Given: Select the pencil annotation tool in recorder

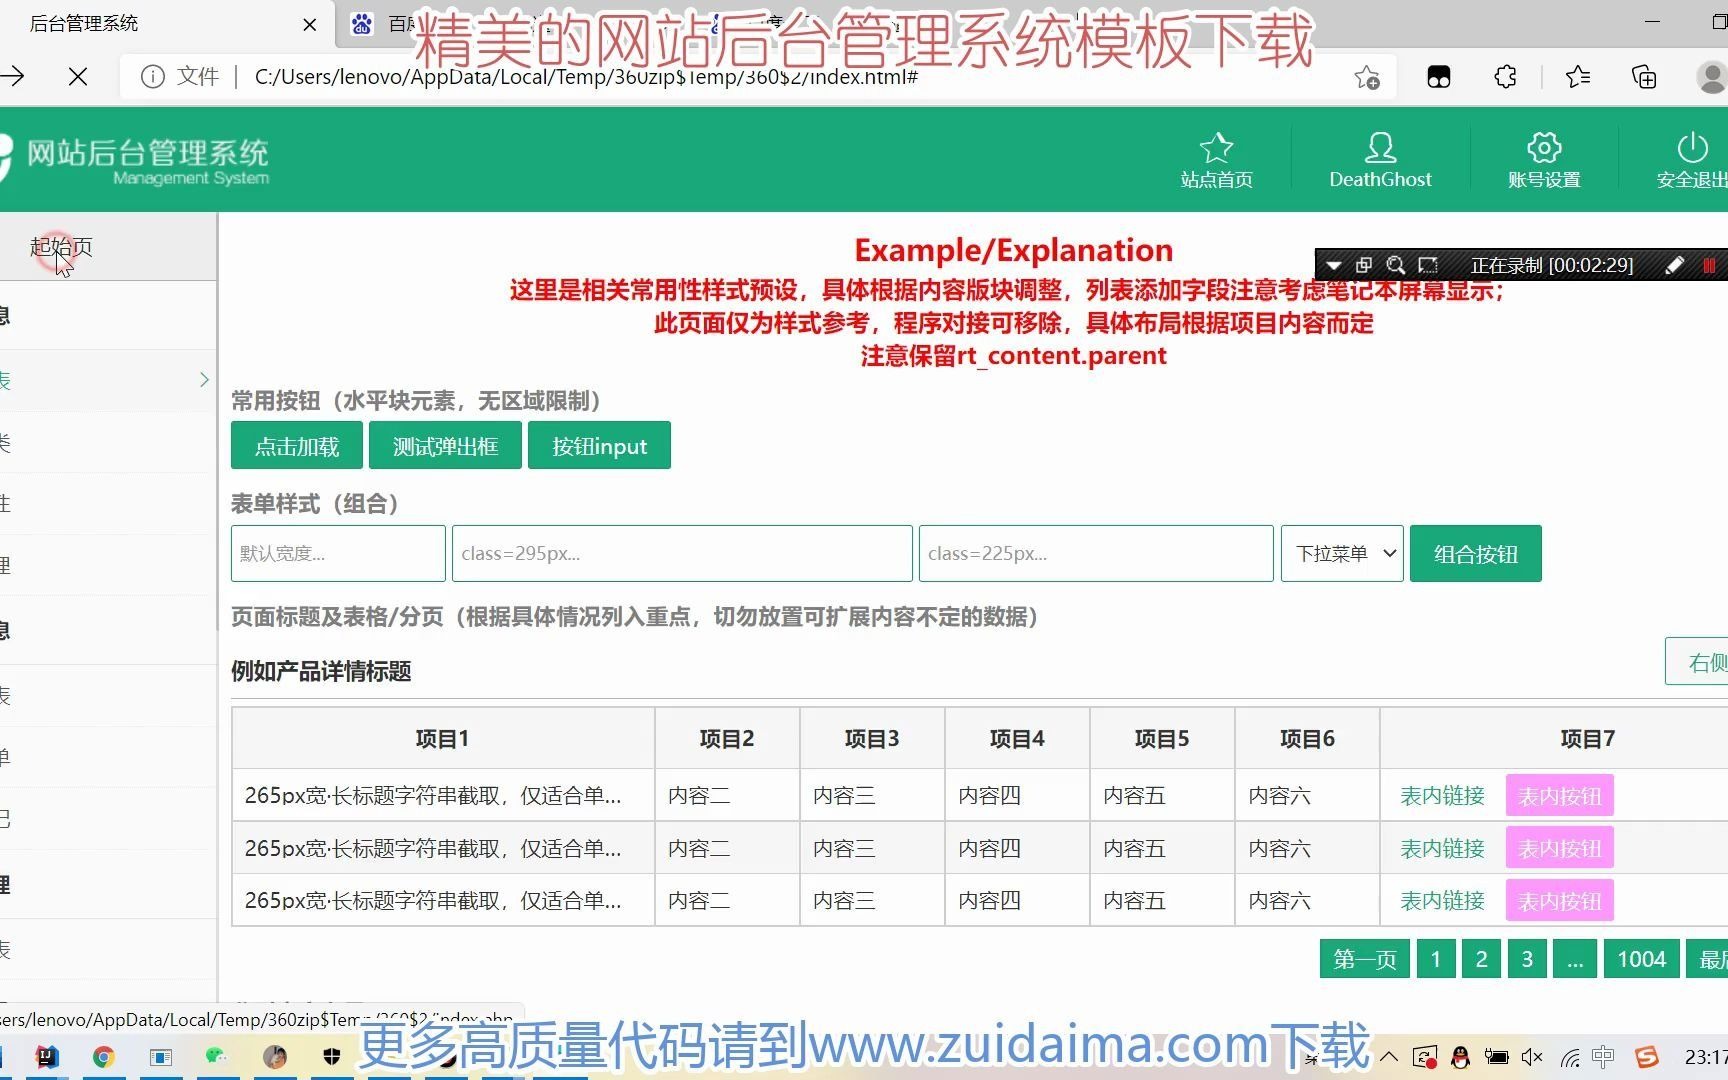Looking at the screenshot, I should 1677,265.
